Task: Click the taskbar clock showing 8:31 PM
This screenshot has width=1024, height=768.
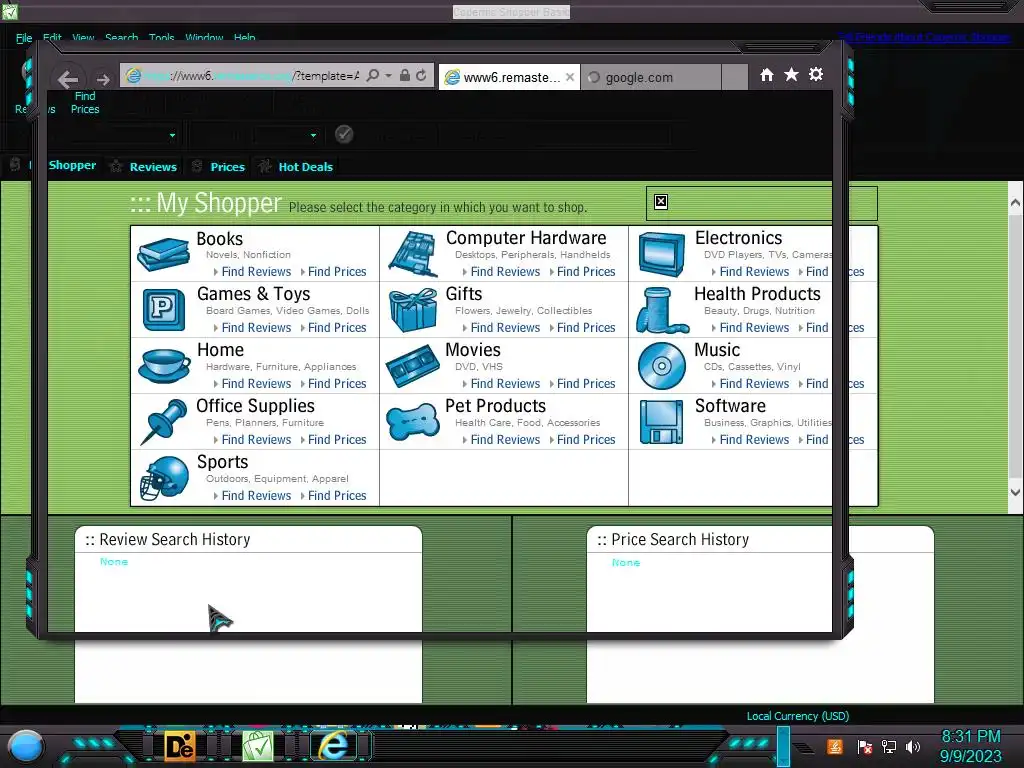Action: point(970,737)
